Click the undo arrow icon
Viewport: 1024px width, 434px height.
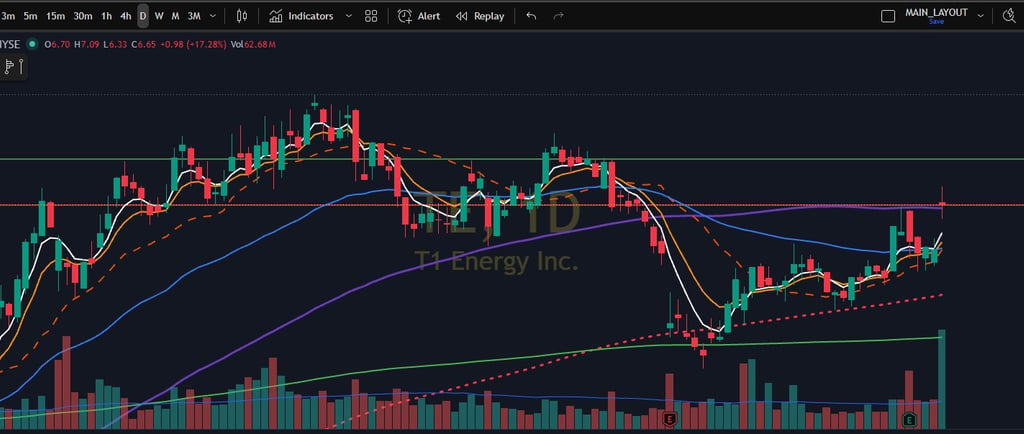531,16
